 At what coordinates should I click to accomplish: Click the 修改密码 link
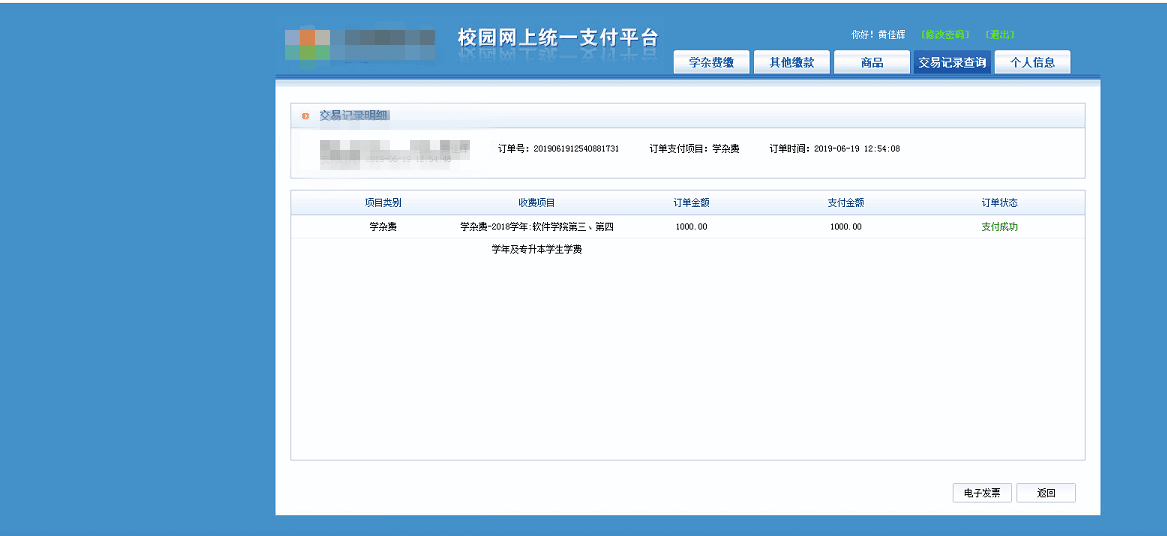point(945,35)
